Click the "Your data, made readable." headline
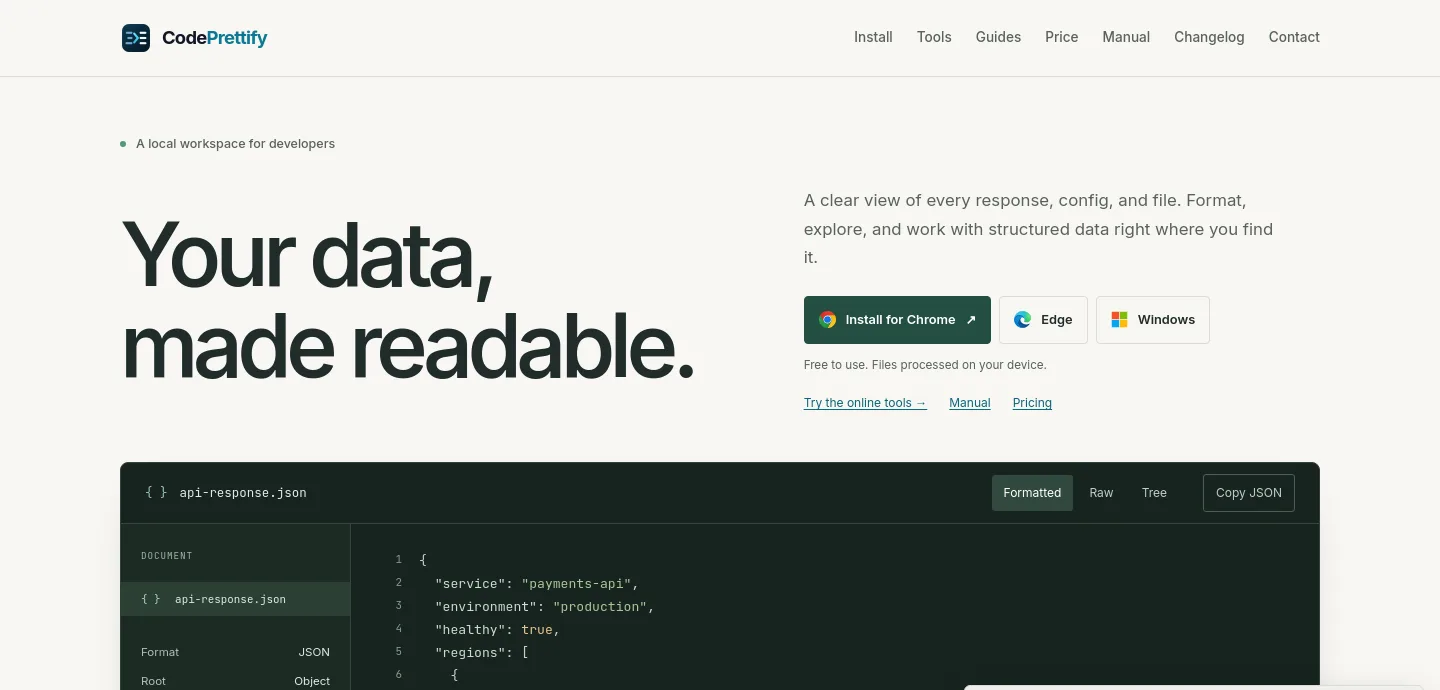The width and height of the screenshot is (1440, 690). 408,300
